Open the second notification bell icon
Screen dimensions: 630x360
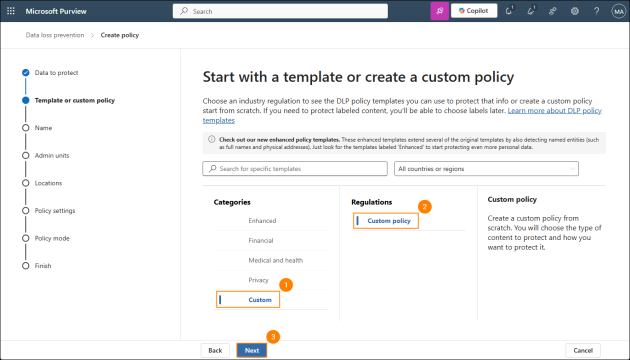coord(531,11)
